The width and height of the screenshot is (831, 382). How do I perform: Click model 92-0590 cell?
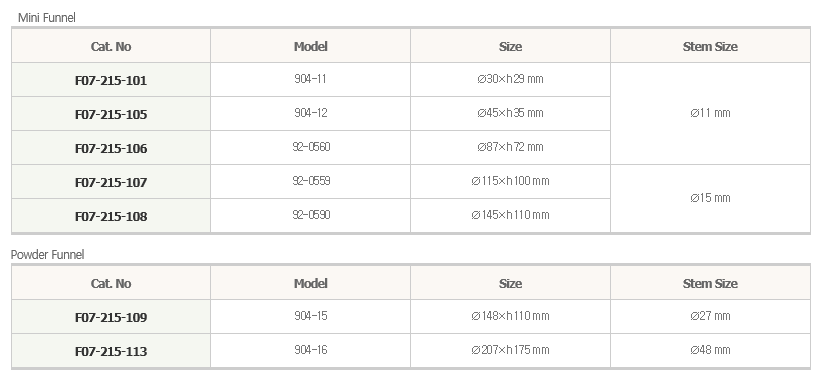click(x=311, y=215)
